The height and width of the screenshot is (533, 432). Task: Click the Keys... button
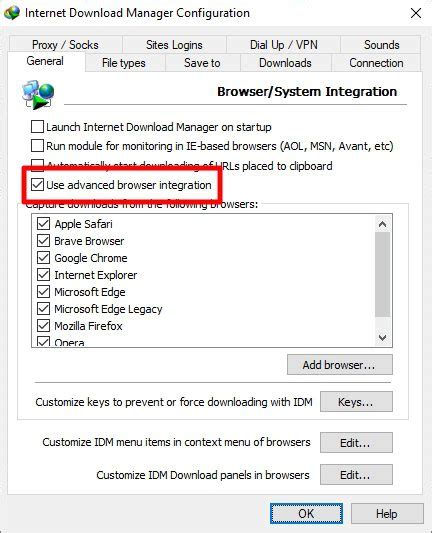click(356, 402)
